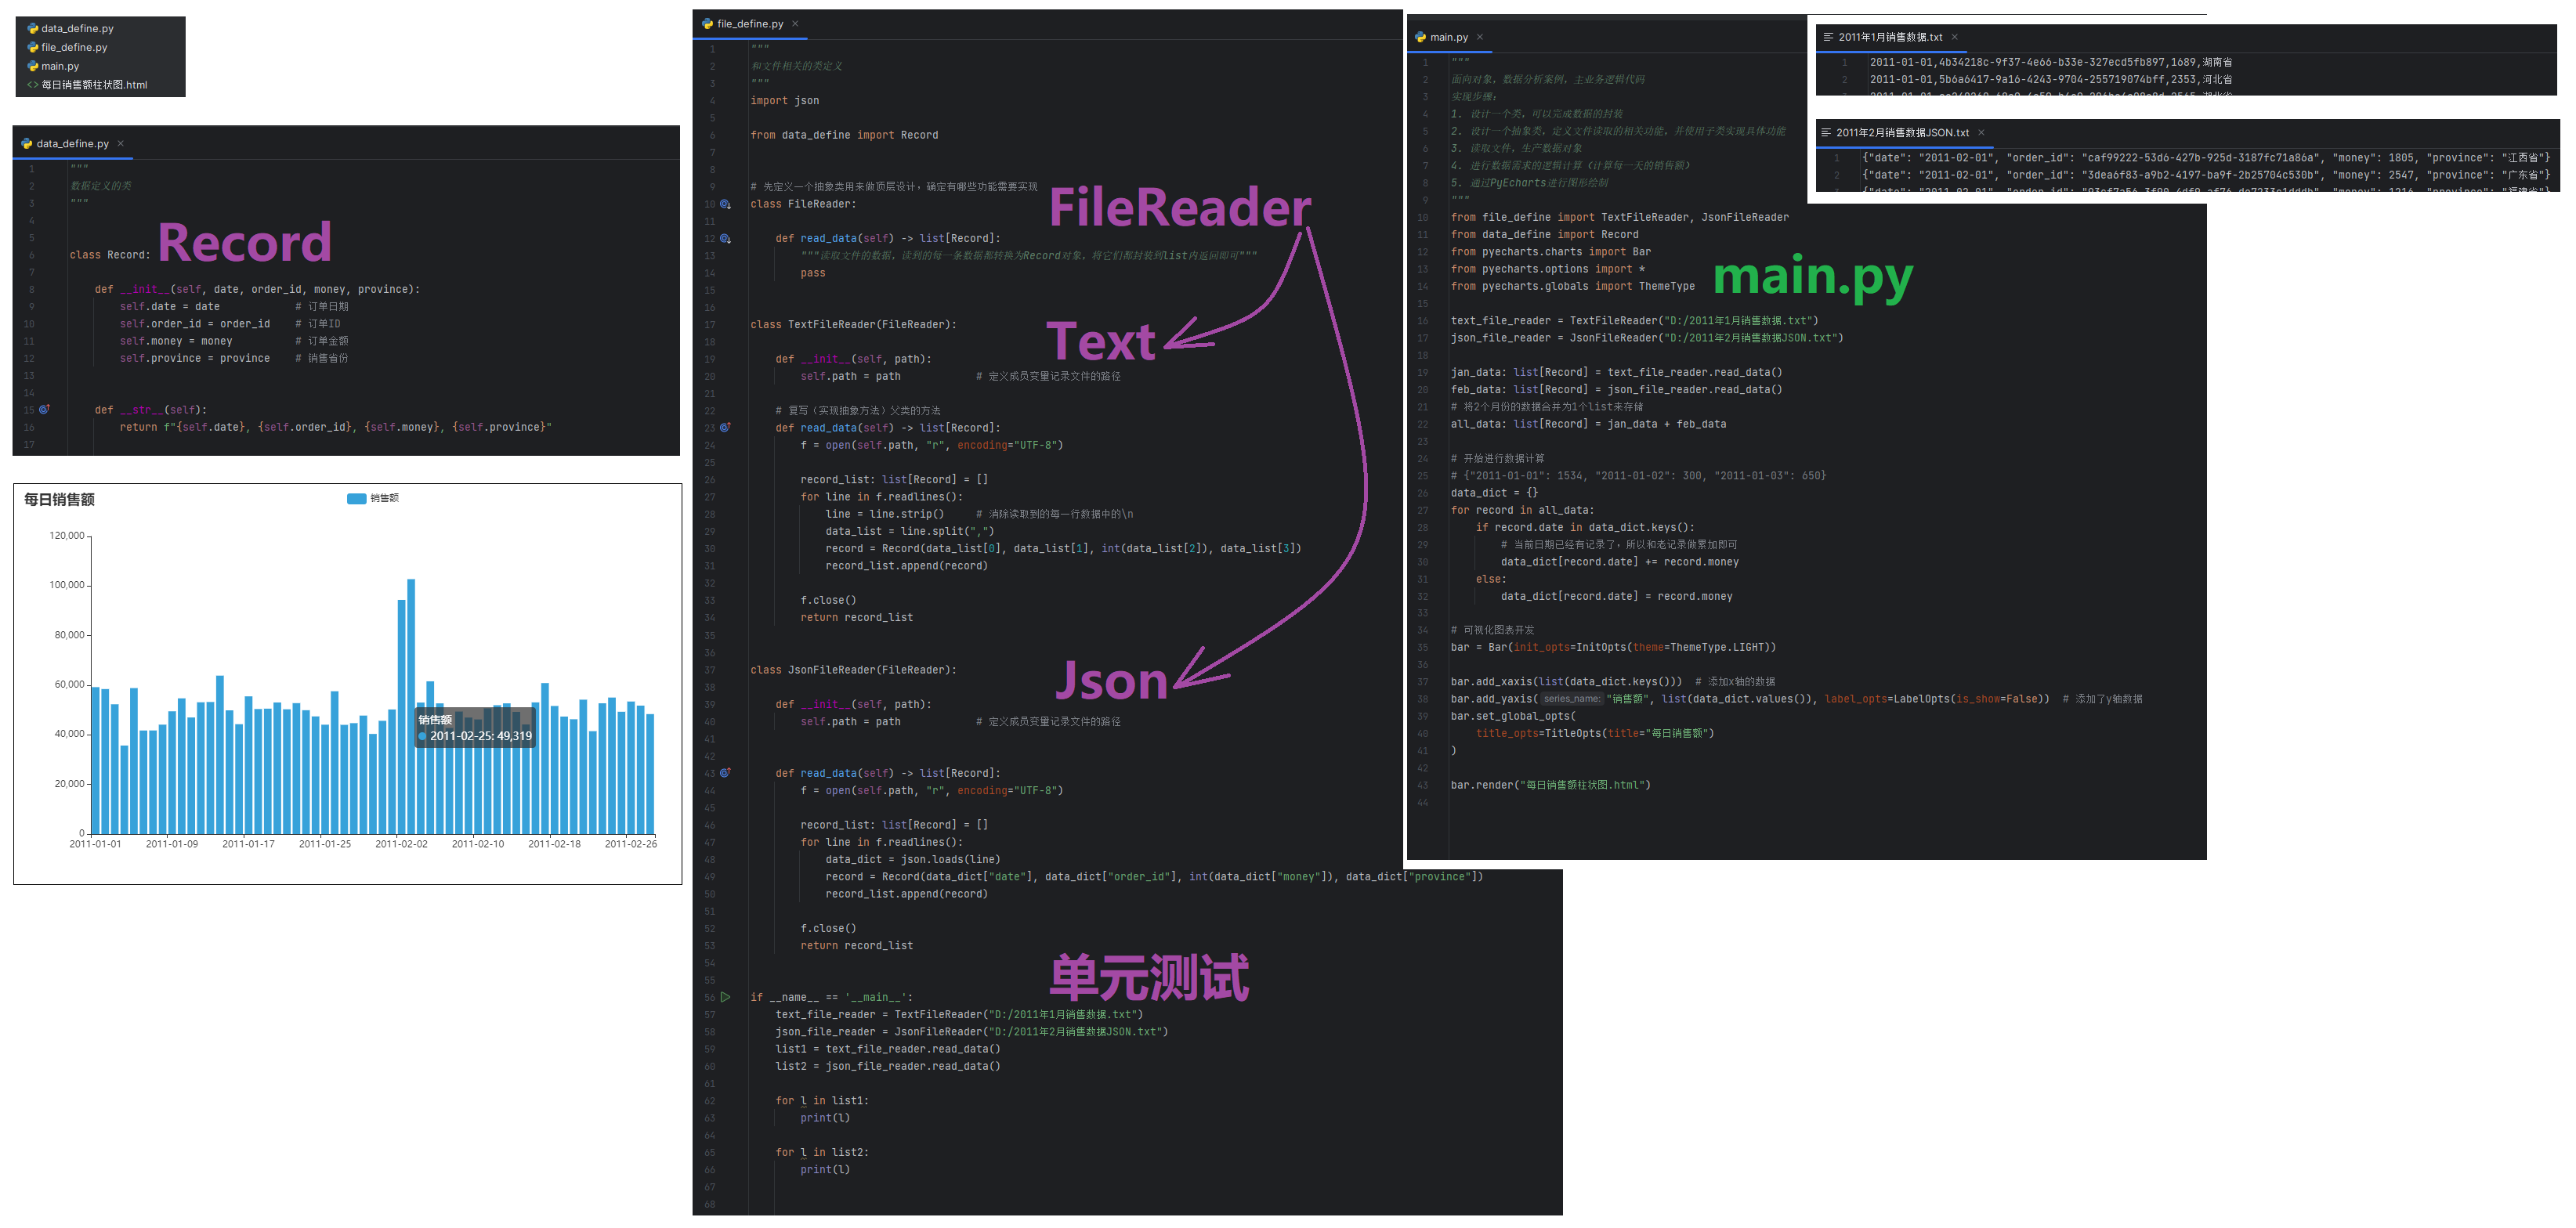Click the override gutter icon on JsonFileReader read_data
The height and width of the screenshot is (1228, 2576).
point(726,773)
